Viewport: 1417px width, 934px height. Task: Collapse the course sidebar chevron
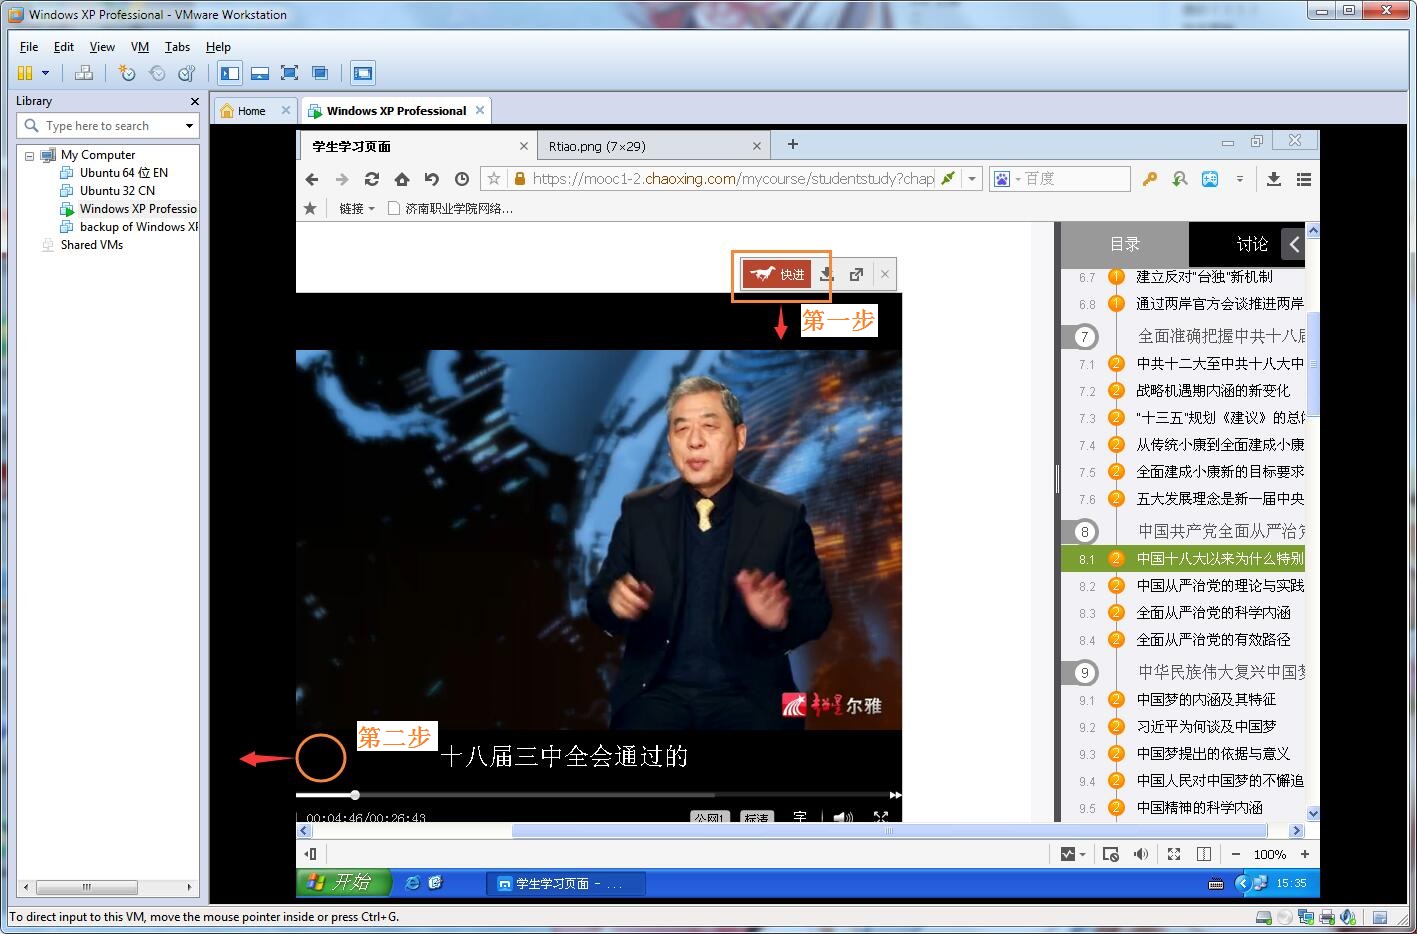point(1294,244)
